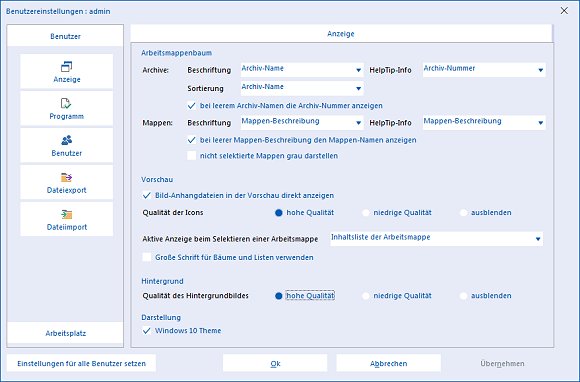This screenshot has width=580, height=382.
Task: Open 'Inhaltsliste der Arbeitsmappe' dropdown
Action: [x=436, y=239]
